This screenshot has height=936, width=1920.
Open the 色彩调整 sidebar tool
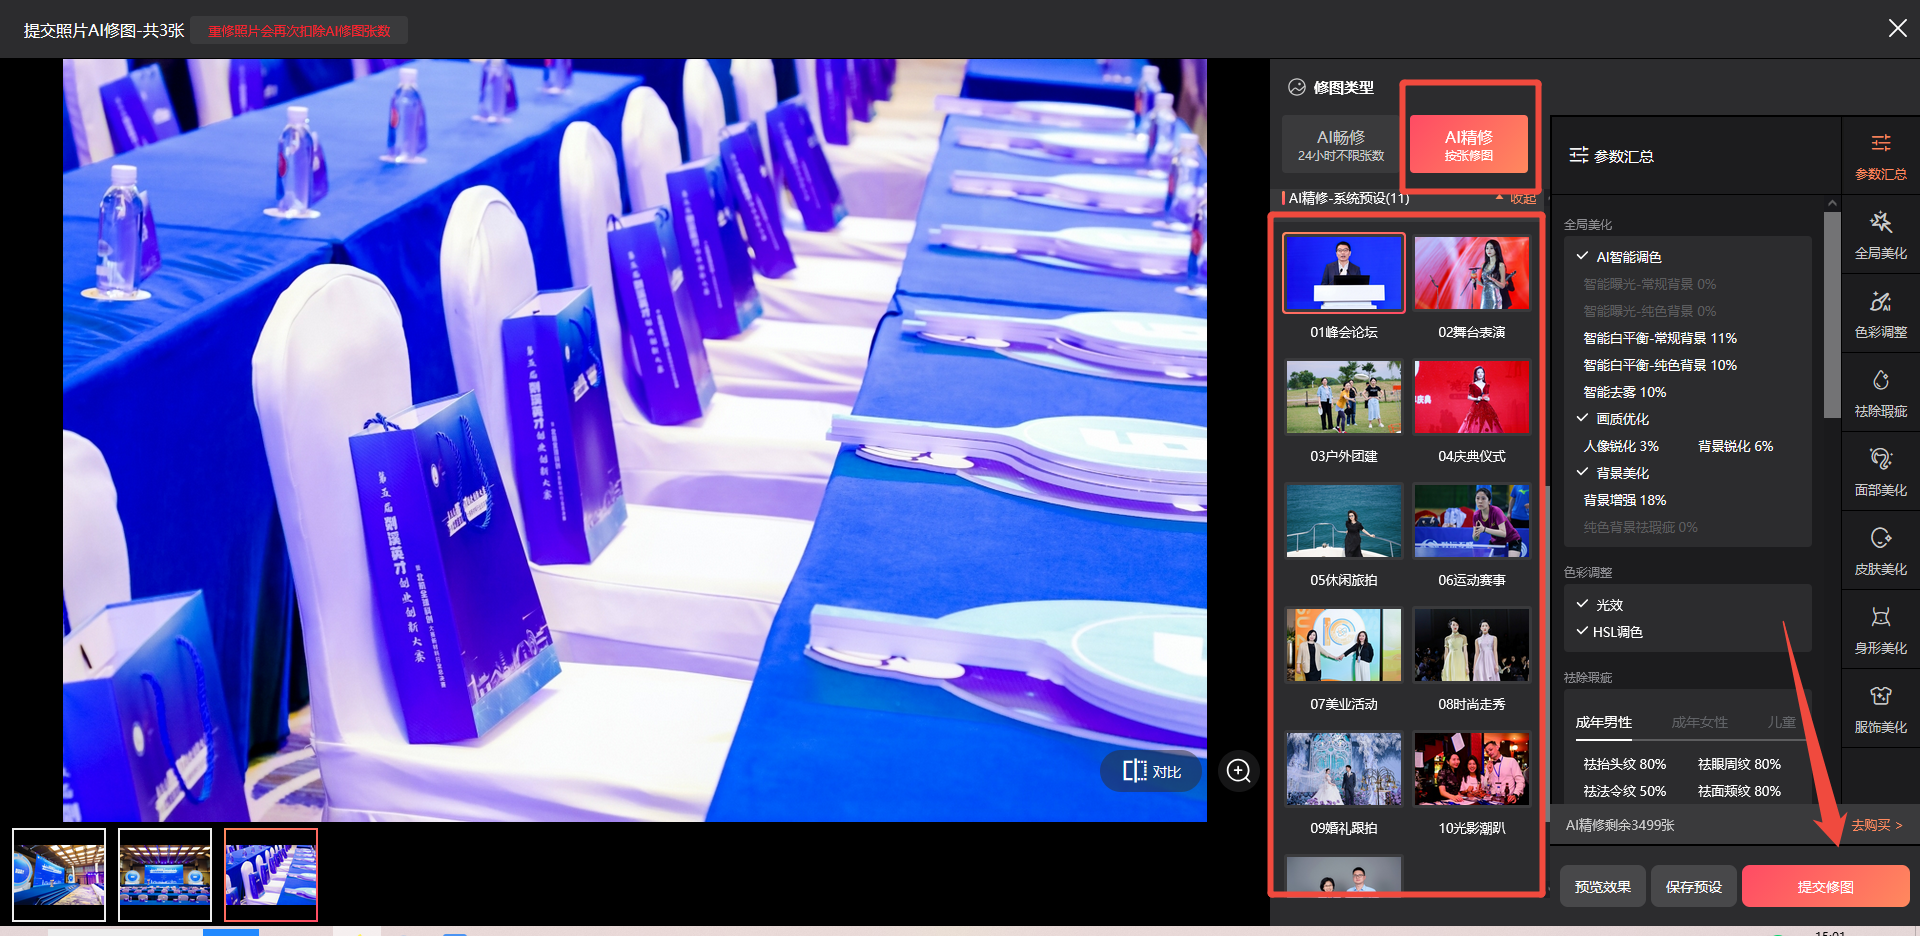tap(1880, 314)
